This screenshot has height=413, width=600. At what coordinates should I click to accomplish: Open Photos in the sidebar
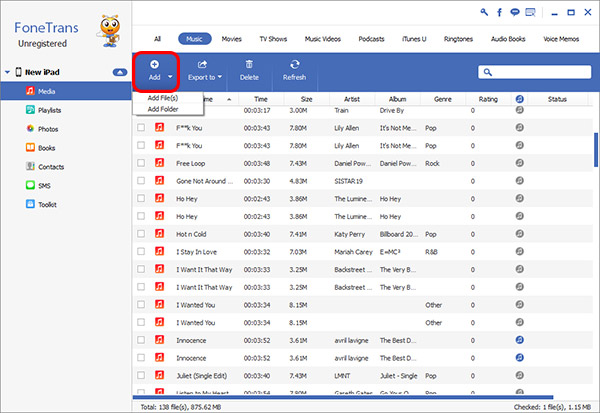pyautogui.click(x=48, y=129)
